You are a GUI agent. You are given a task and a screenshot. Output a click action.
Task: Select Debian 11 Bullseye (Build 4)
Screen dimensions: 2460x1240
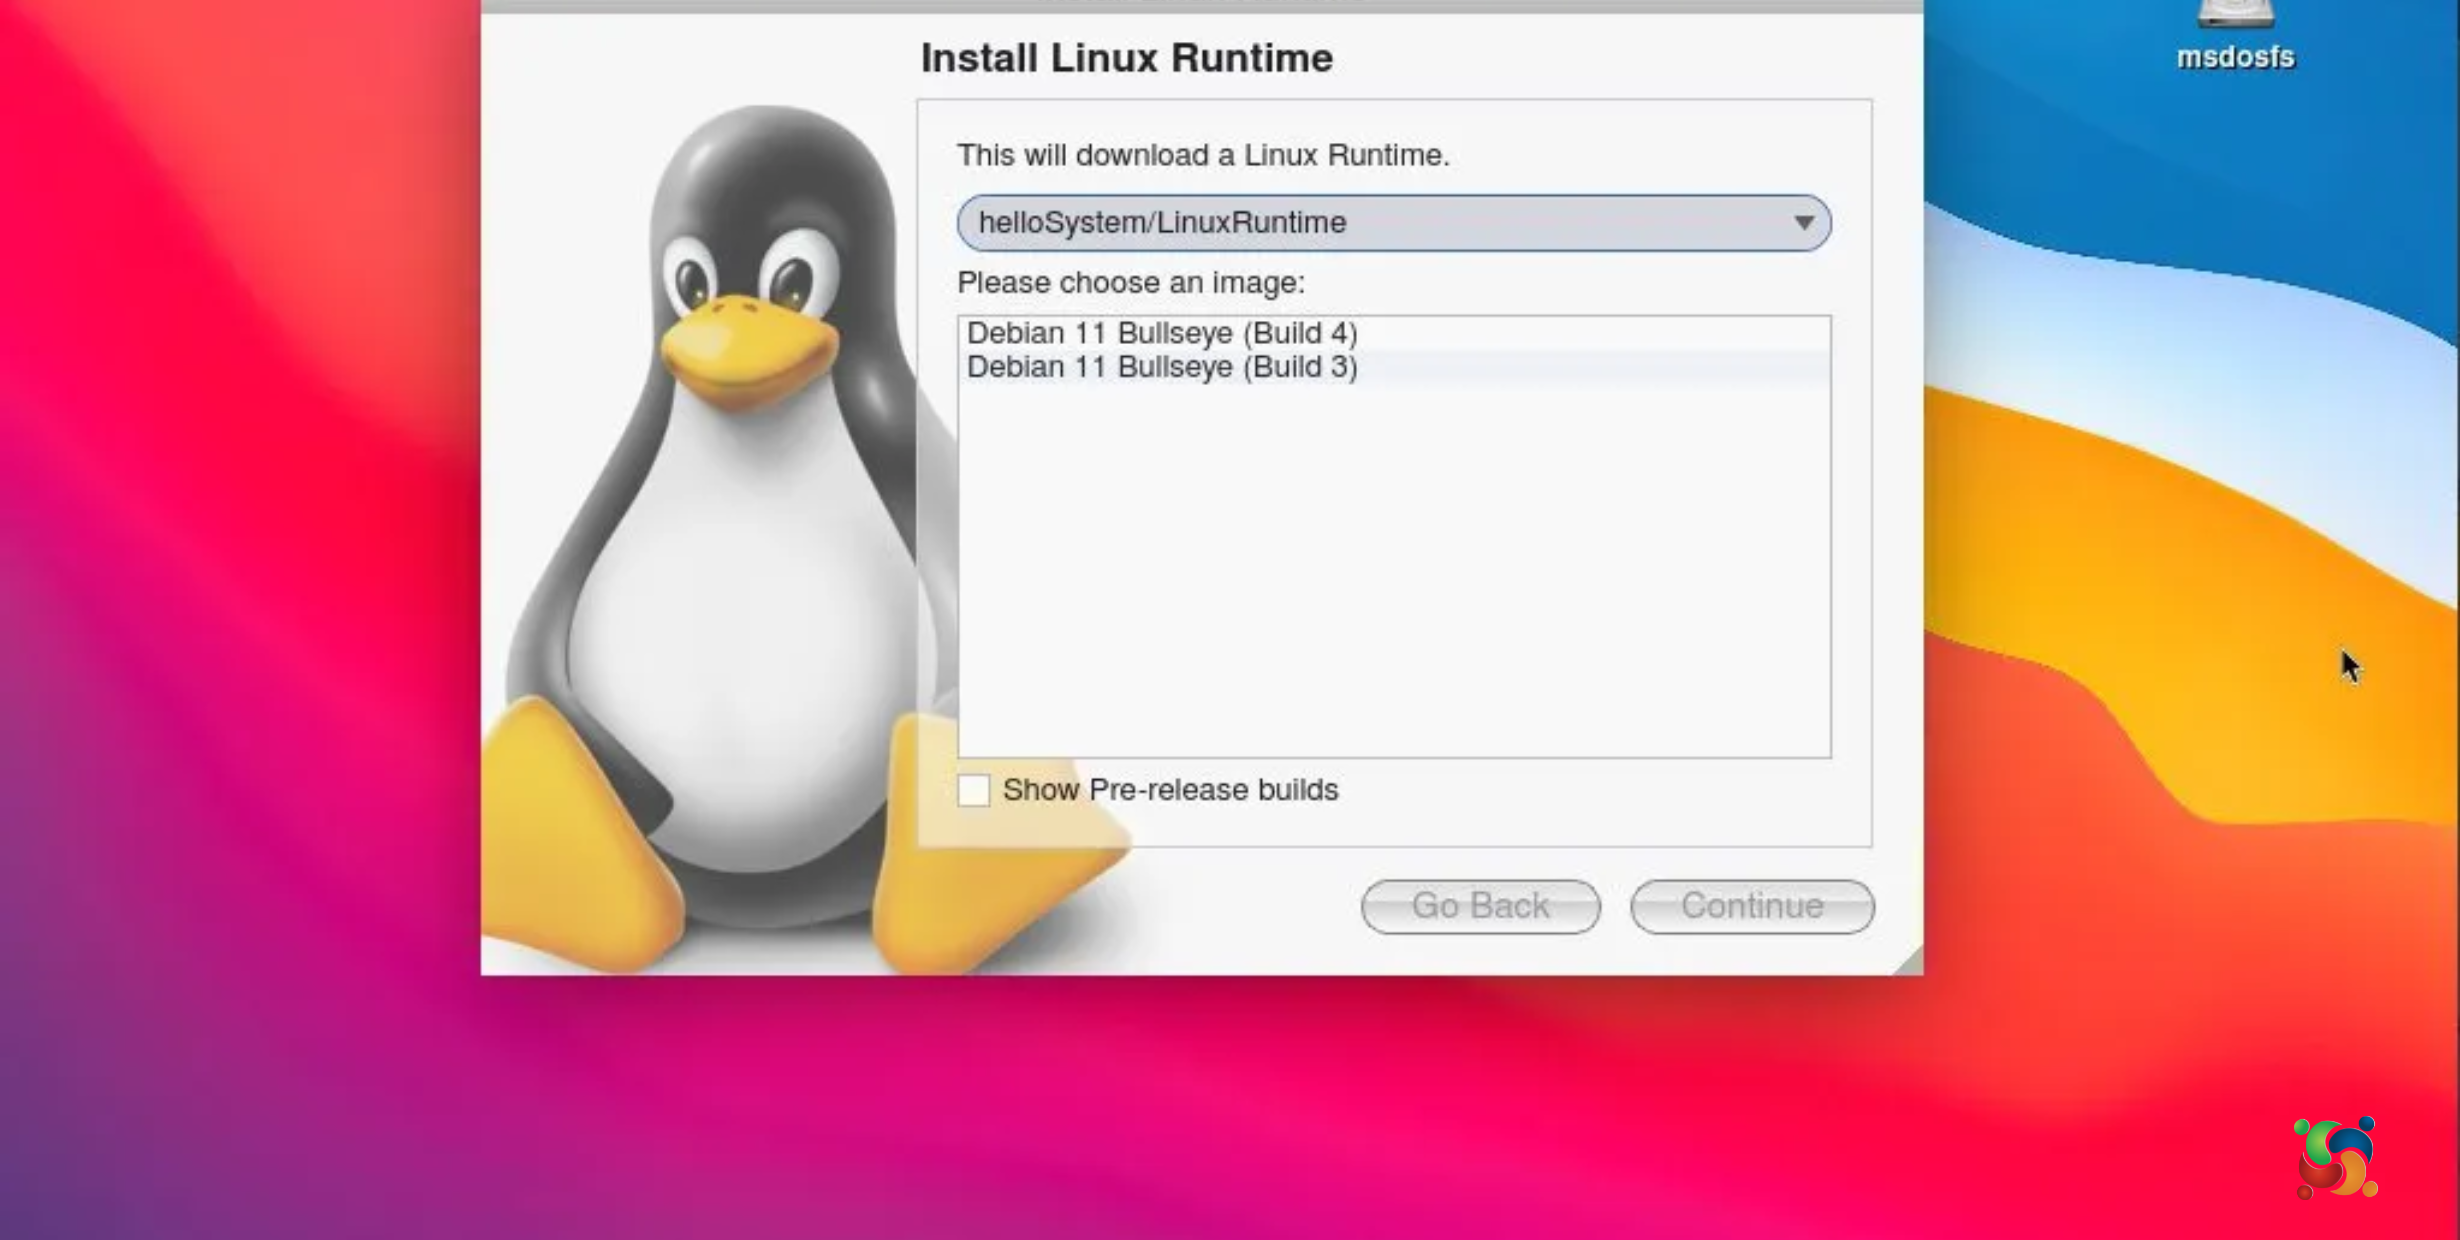[1394, 333]
